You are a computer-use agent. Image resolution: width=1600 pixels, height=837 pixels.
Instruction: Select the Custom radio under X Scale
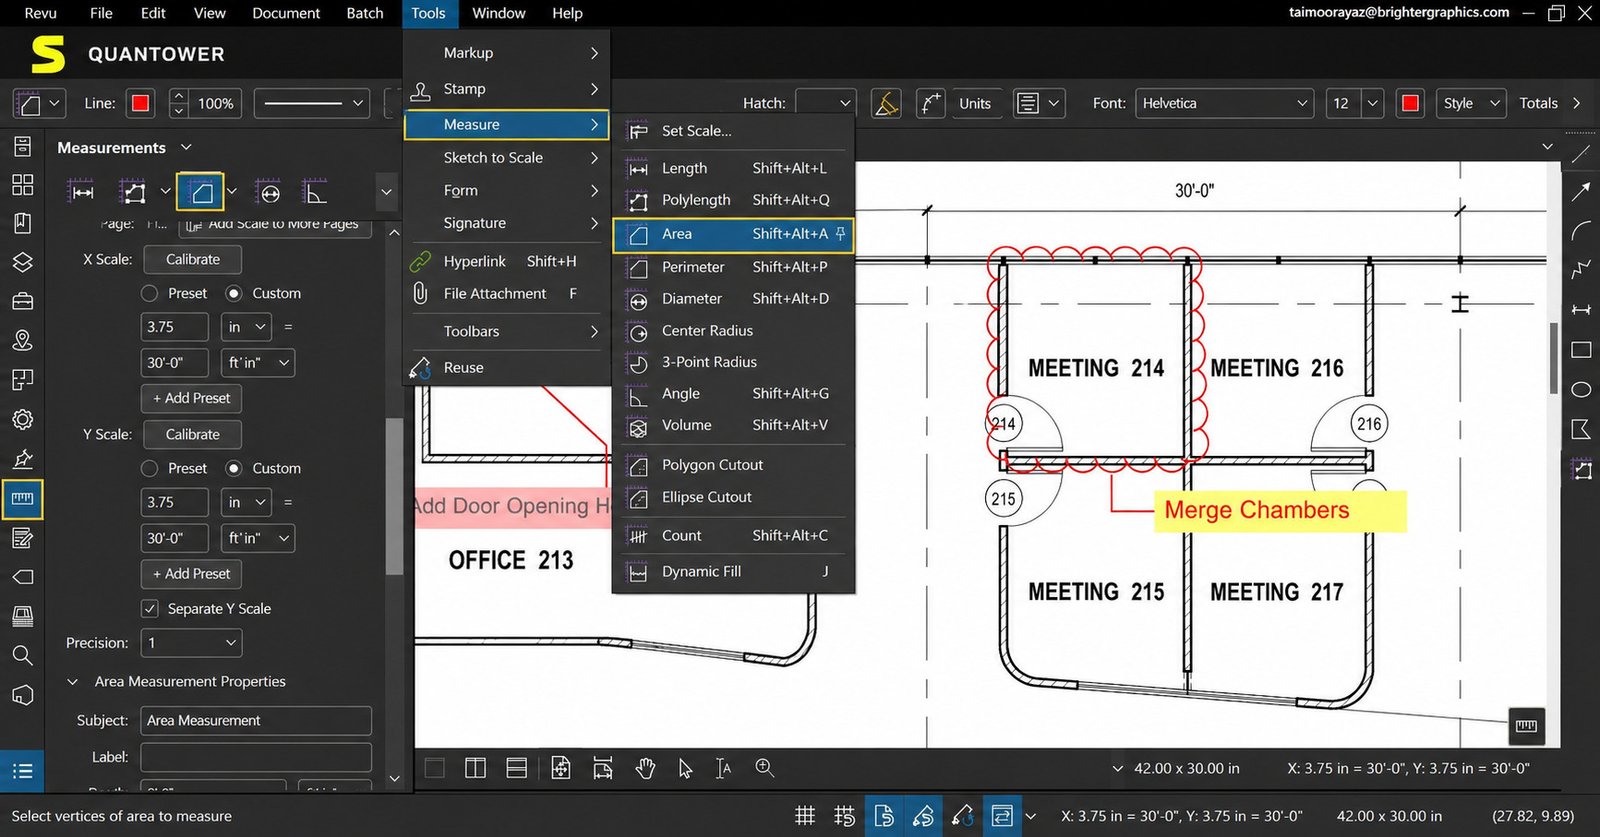234,293
